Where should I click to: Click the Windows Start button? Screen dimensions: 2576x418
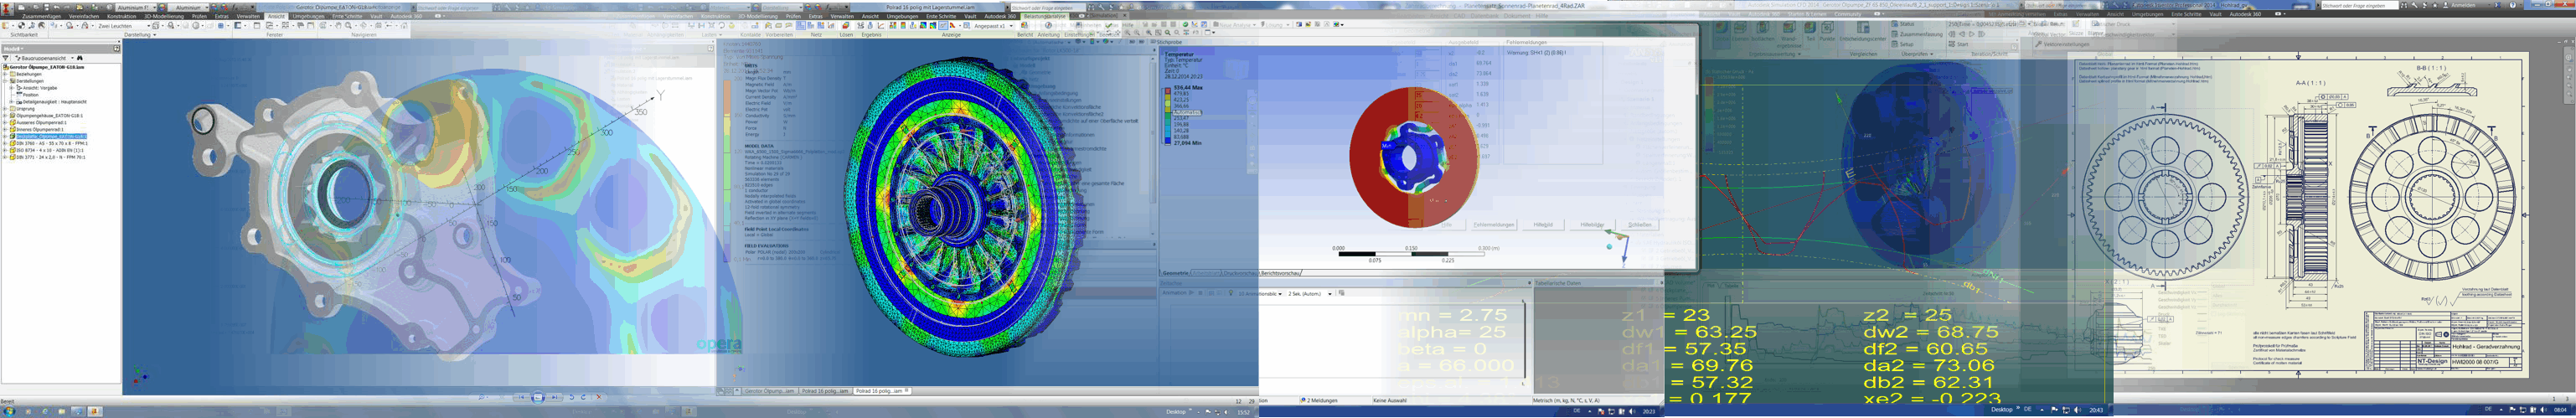click(8, 411)
